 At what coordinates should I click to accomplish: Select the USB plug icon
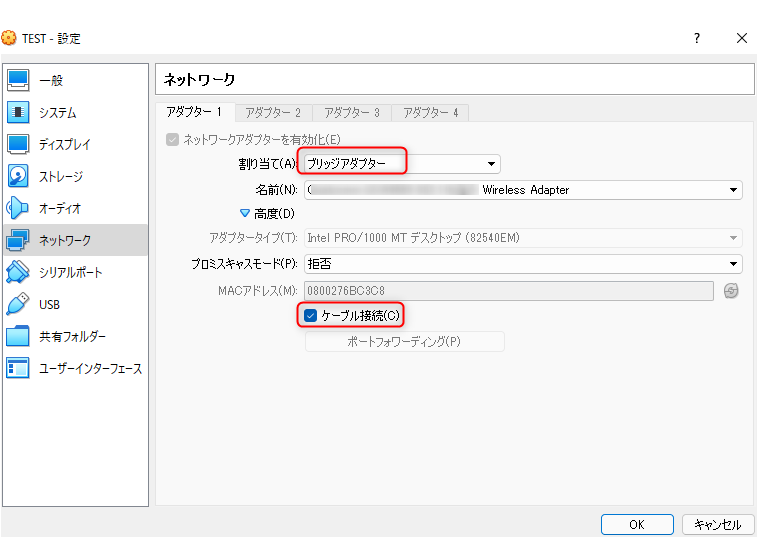click(18, 304)
